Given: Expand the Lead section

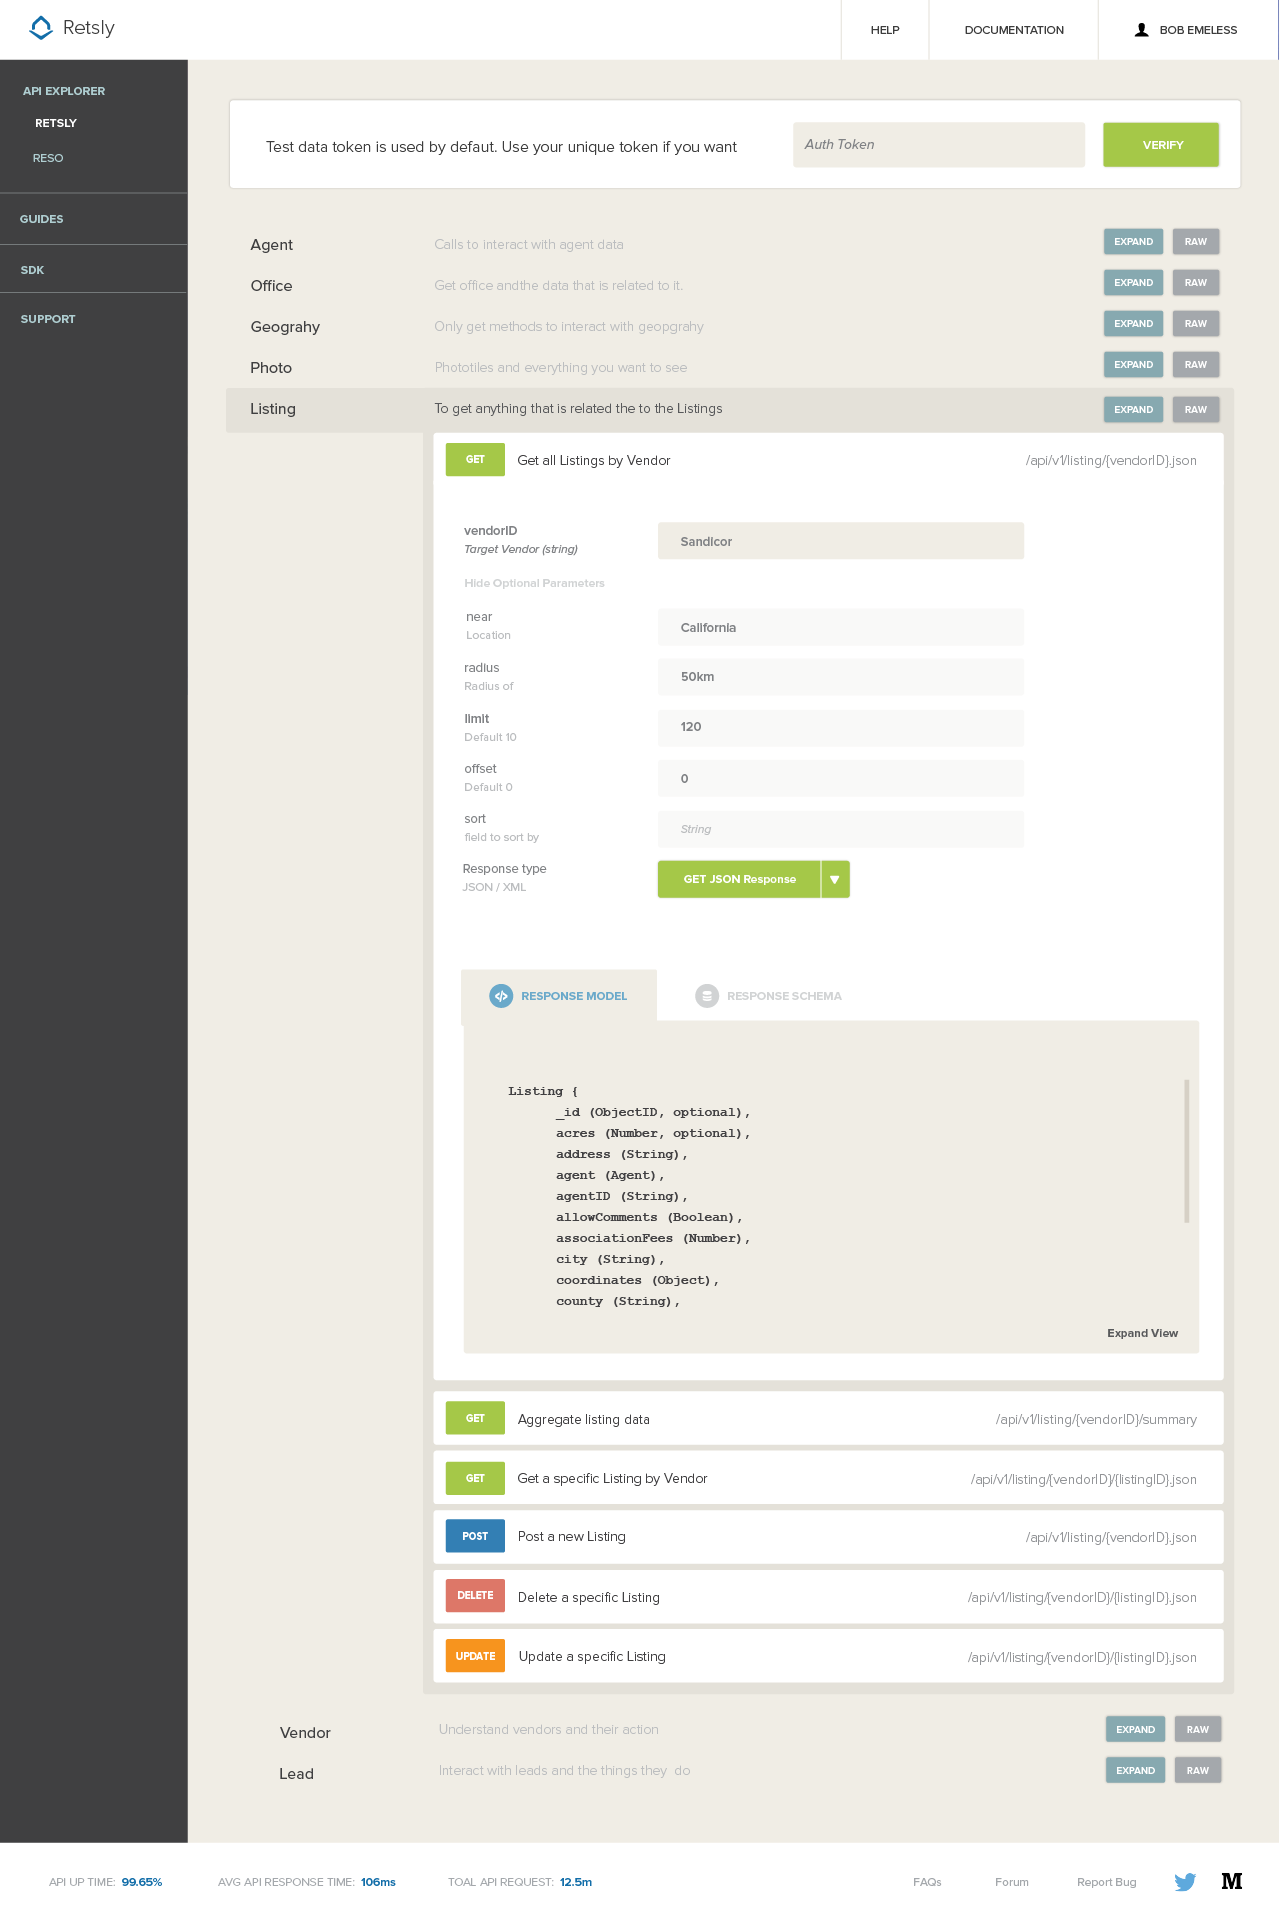Looking at the screenshot, I should tap(1135, 1771).
